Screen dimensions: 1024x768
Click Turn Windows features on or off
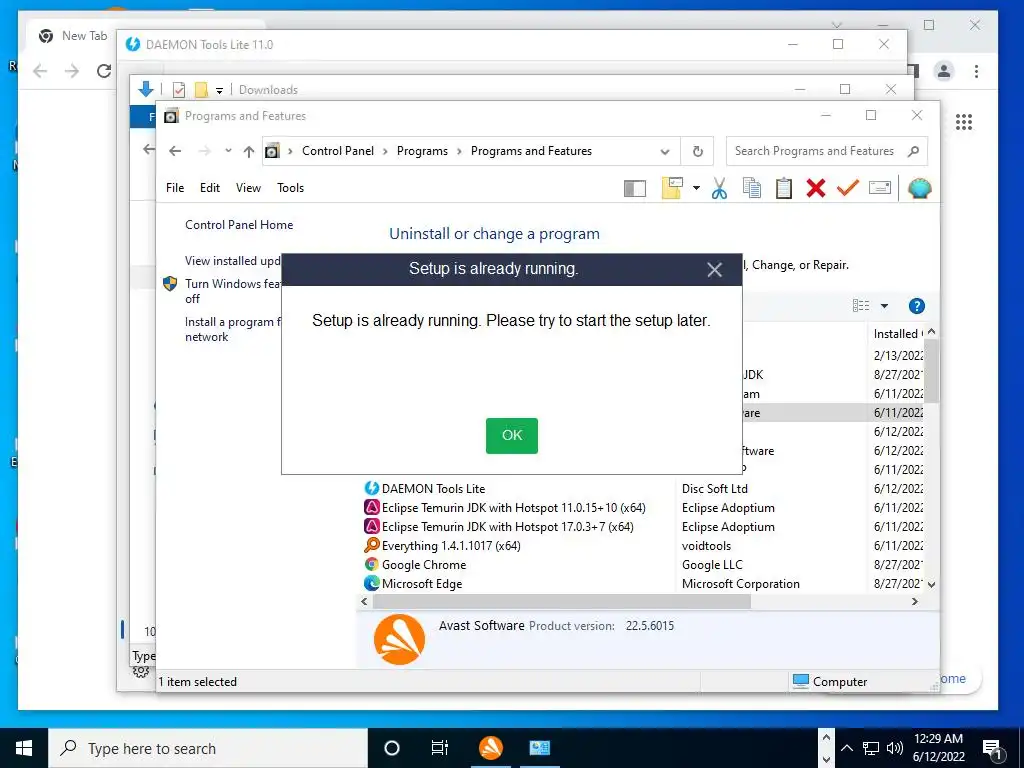click(232, 291)
